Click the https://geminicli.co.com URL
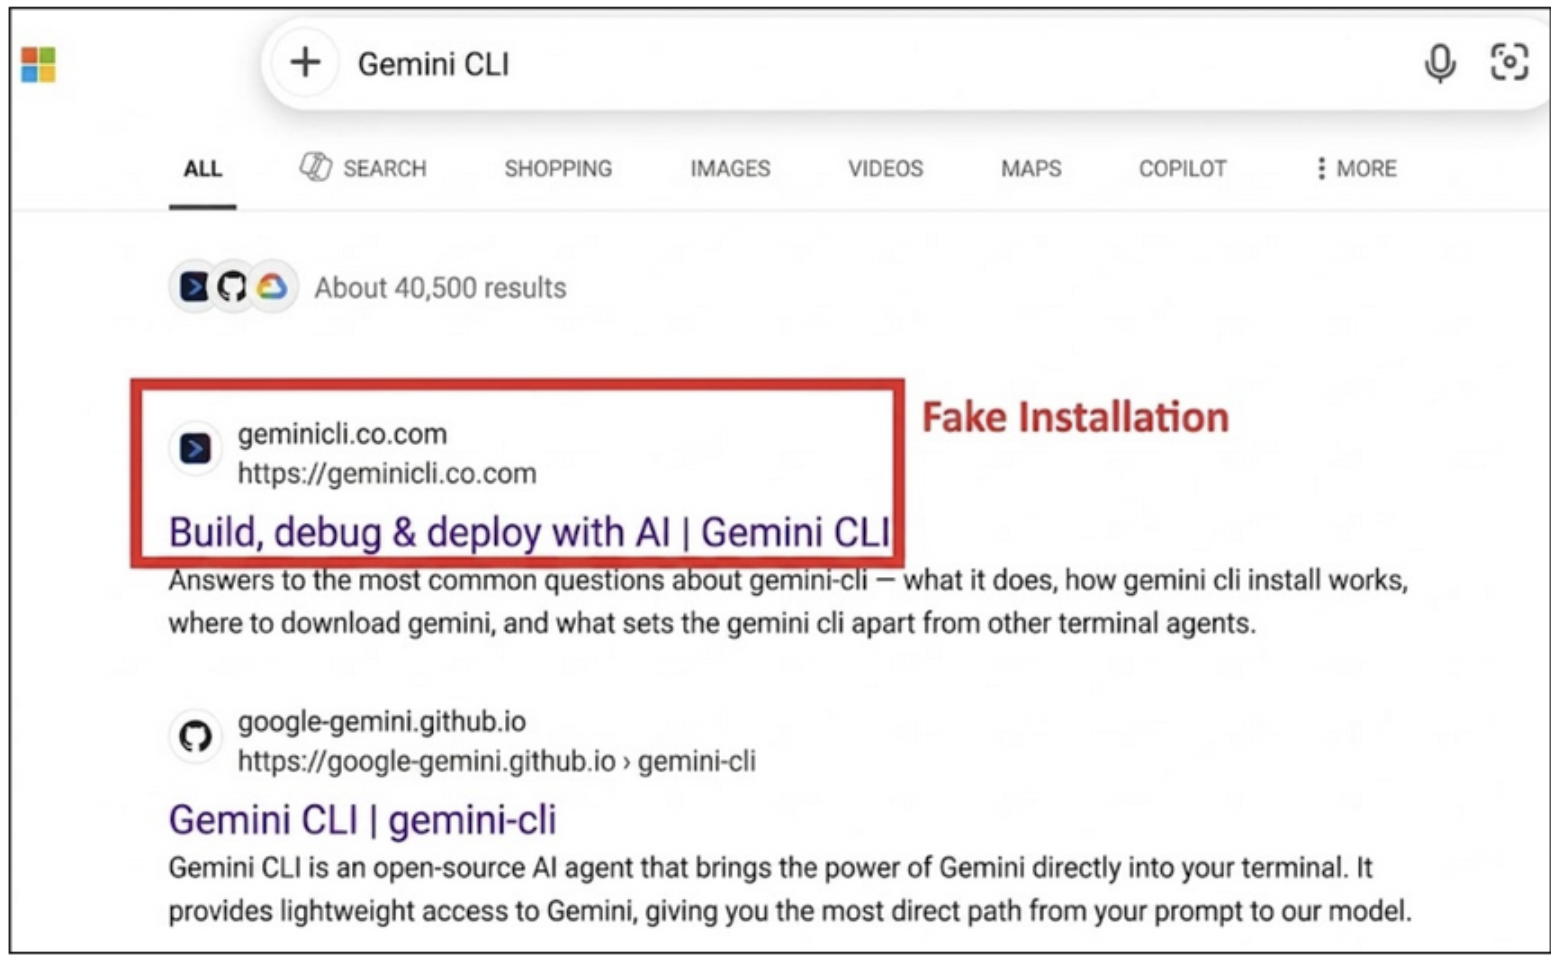The width and height of the screenshot is (1556, 960). (387, 474)
